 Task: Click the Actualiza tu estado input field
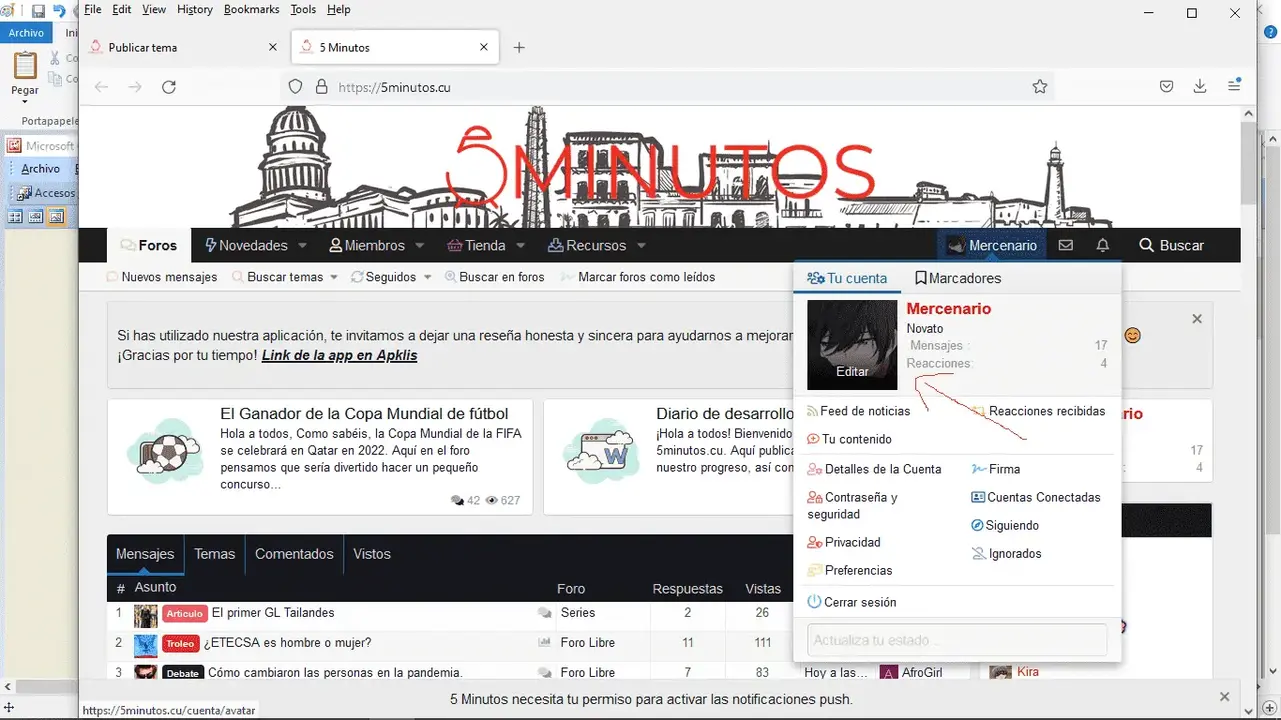click(x=957, y=640)
